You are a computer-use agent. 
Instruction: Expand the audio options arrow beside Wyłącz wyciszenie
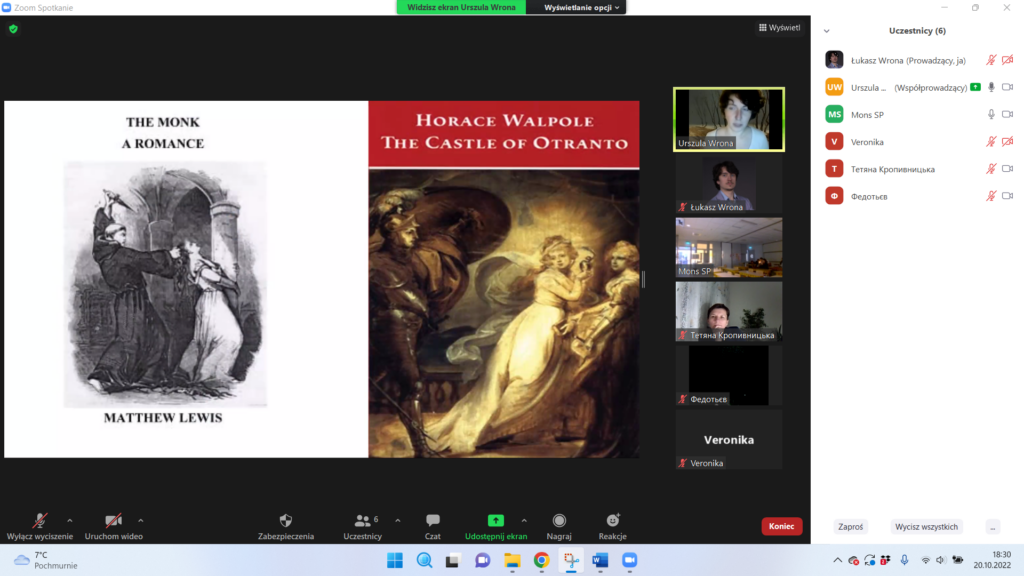tap(69, 520)
